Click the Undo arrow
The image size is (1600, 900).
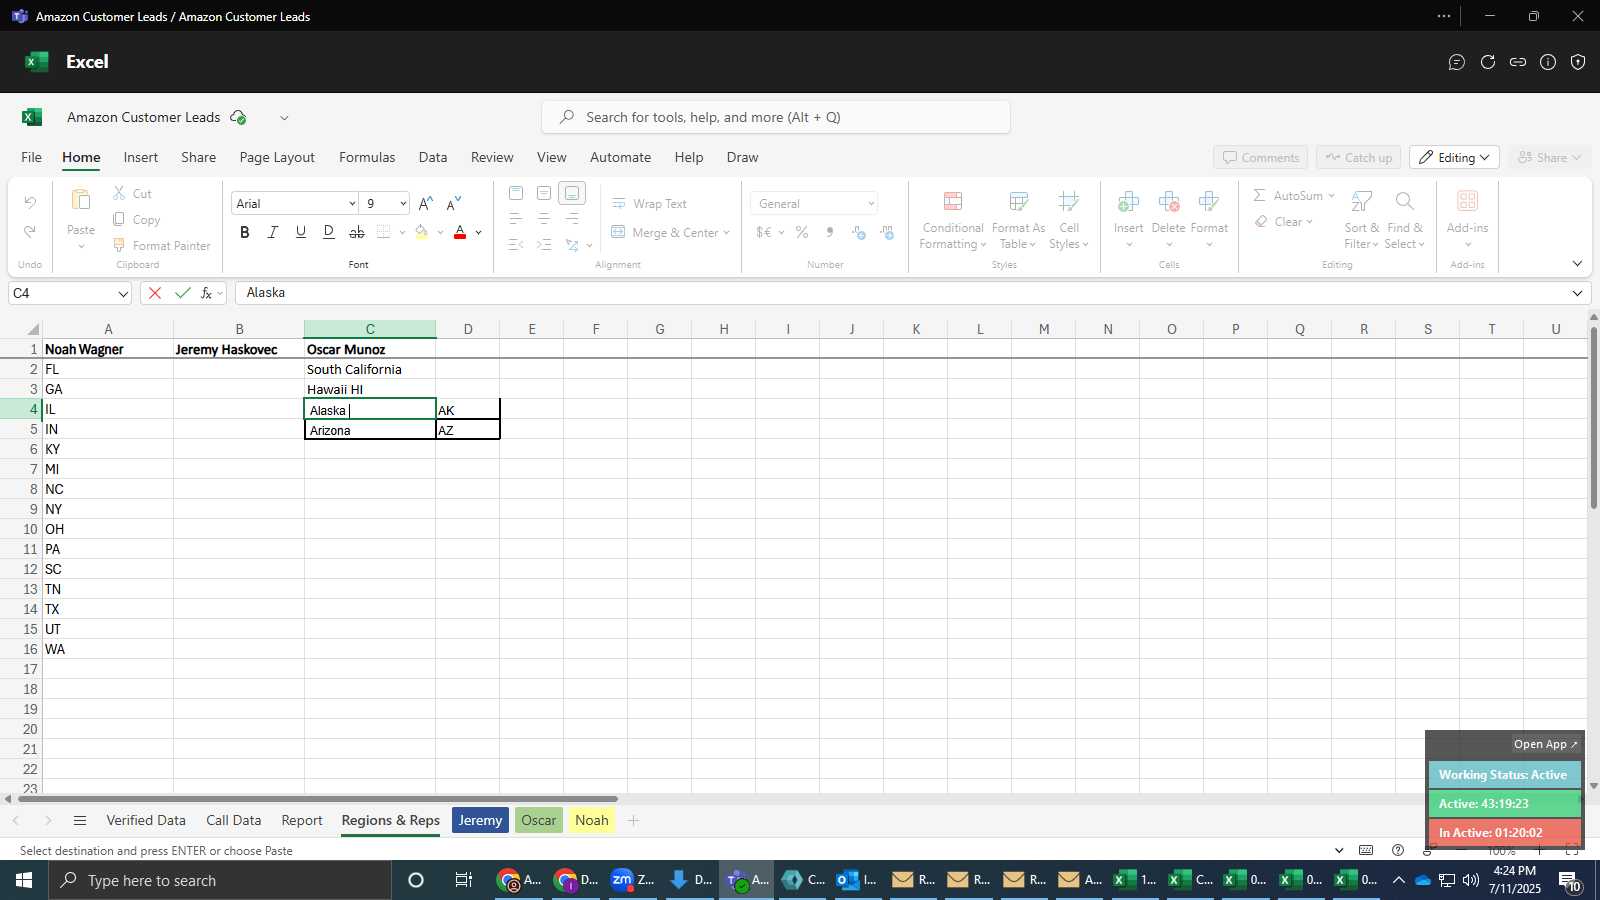(x=30, y=203)
